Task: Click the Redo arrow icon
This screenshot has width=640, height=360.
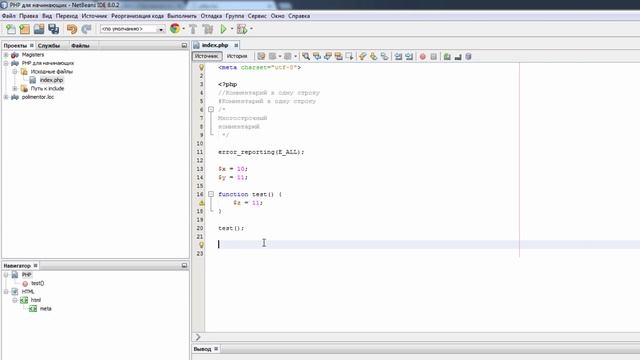Action: [86, 29]
